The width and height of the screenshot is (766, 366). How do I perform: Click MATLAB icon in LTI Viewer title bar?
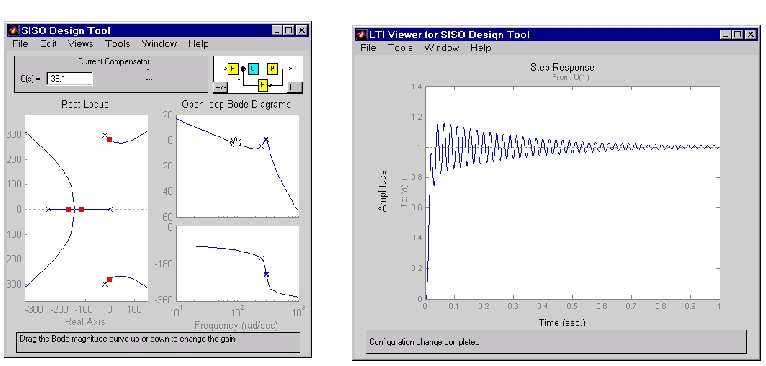(x=361, y=35)
